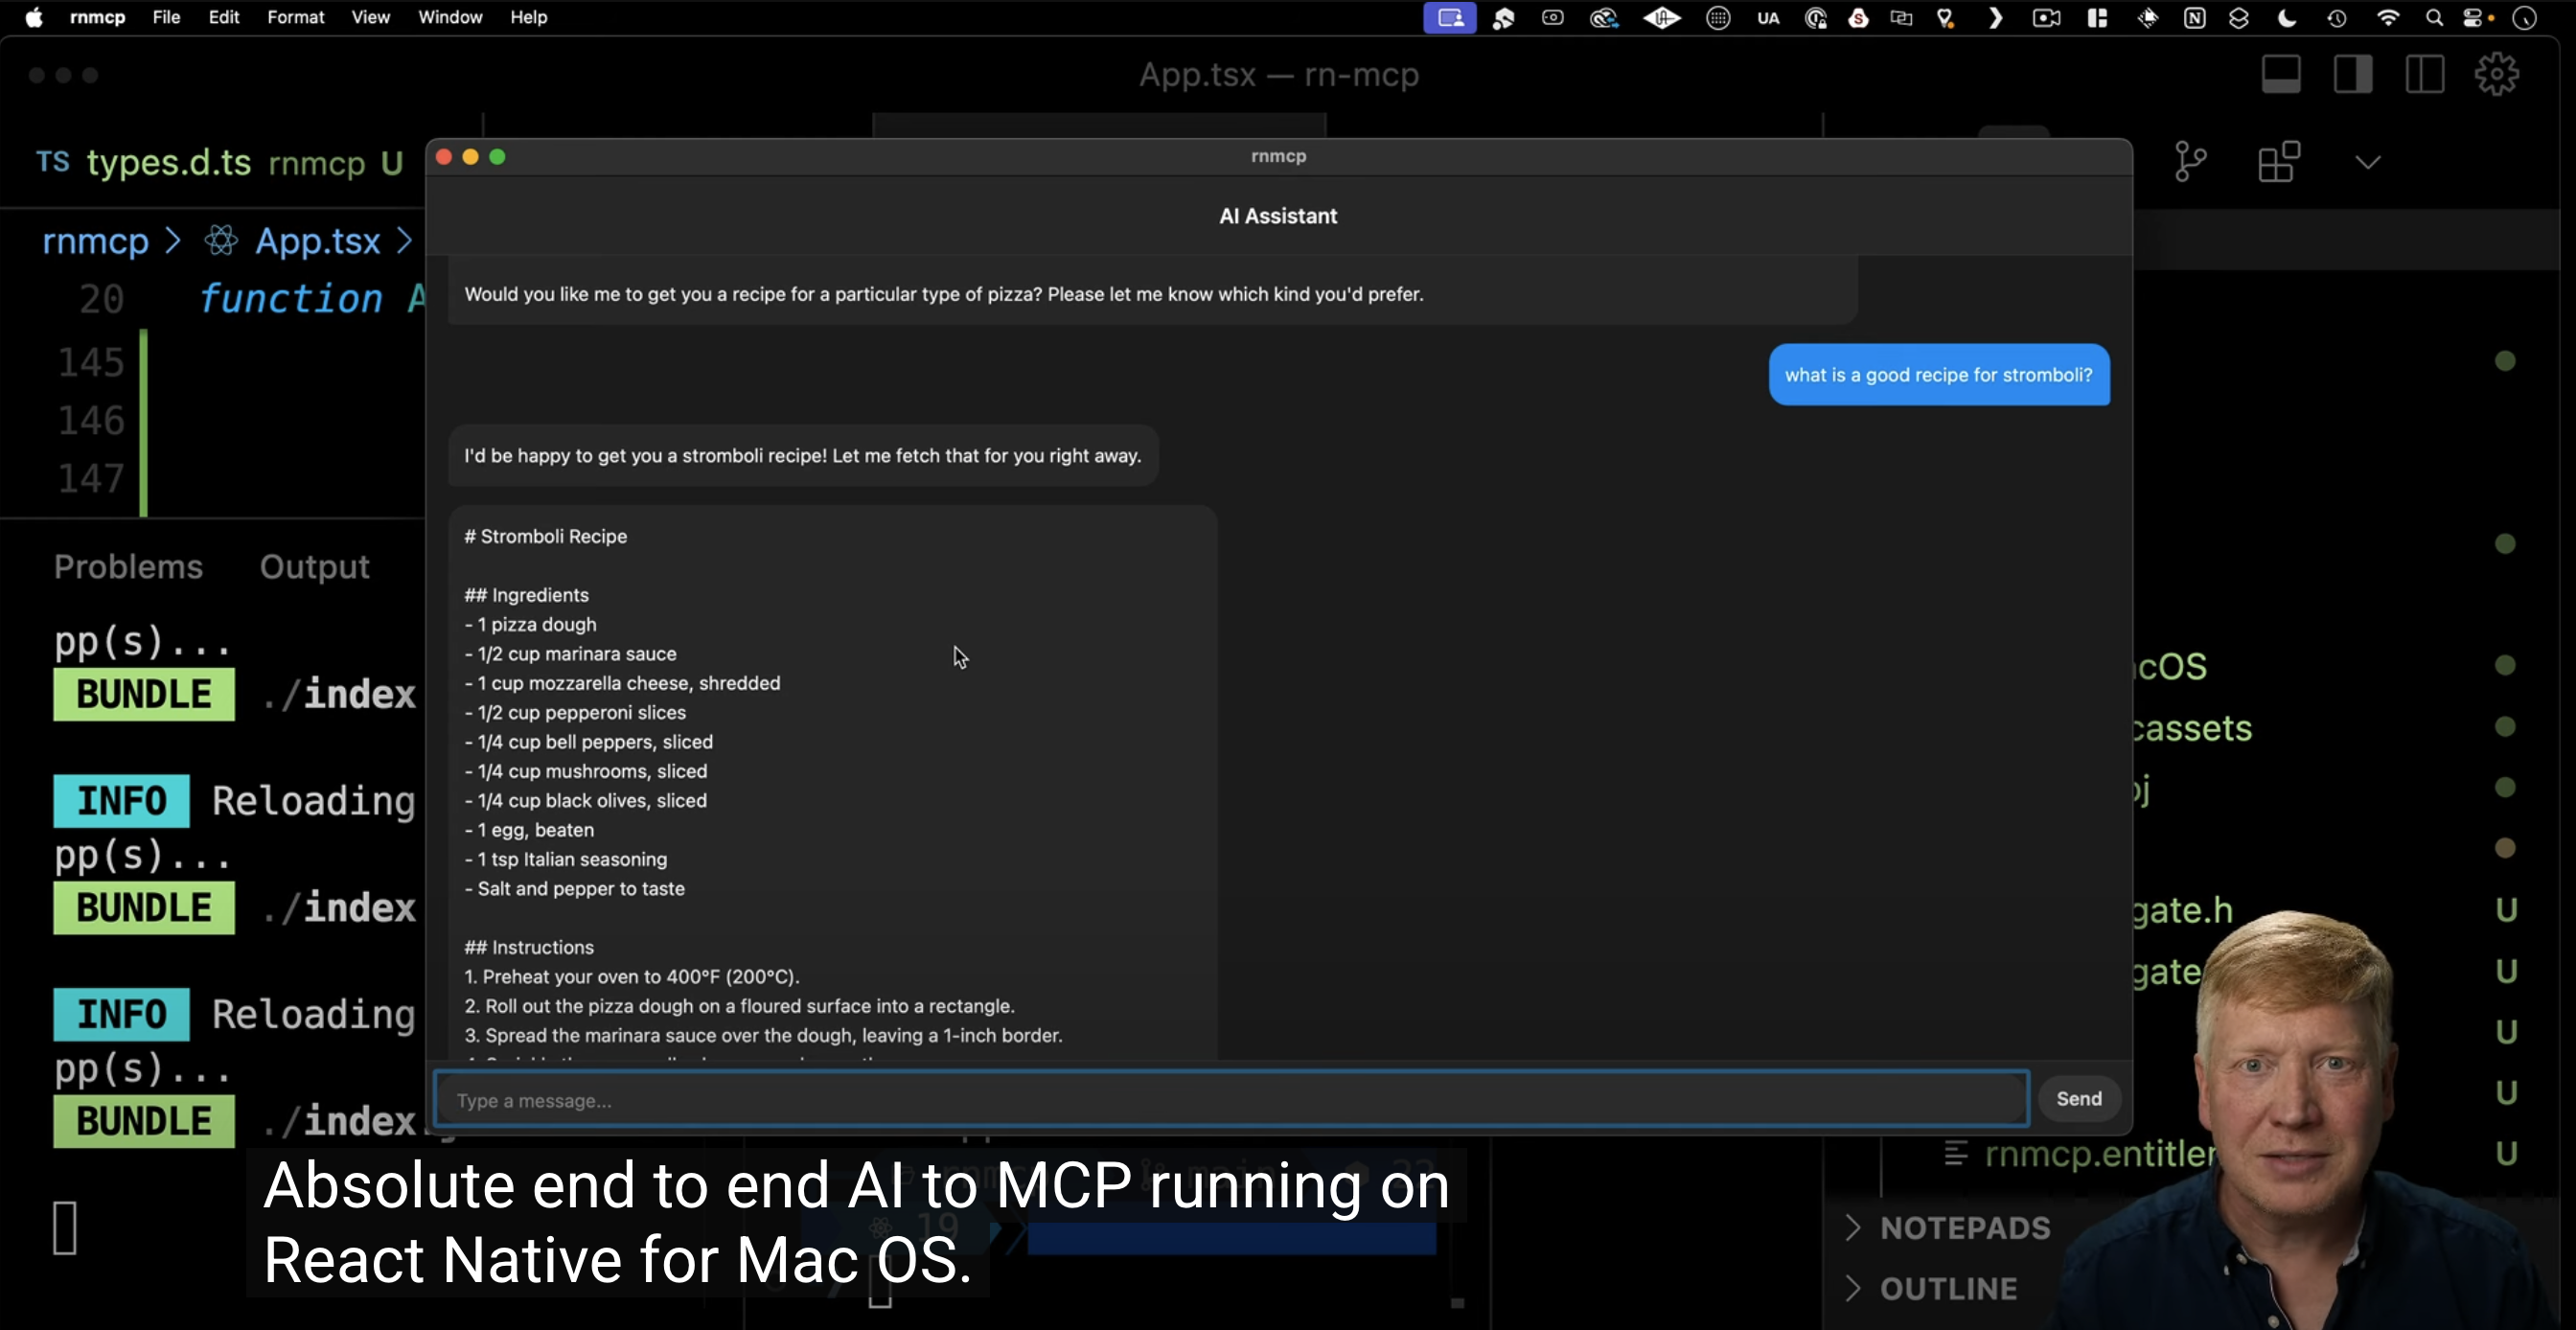Expand the chevron after App.tsx in breadcrumb
Image resolution: width=2576 pixels, height=1330 pixels.
(404, 241)
